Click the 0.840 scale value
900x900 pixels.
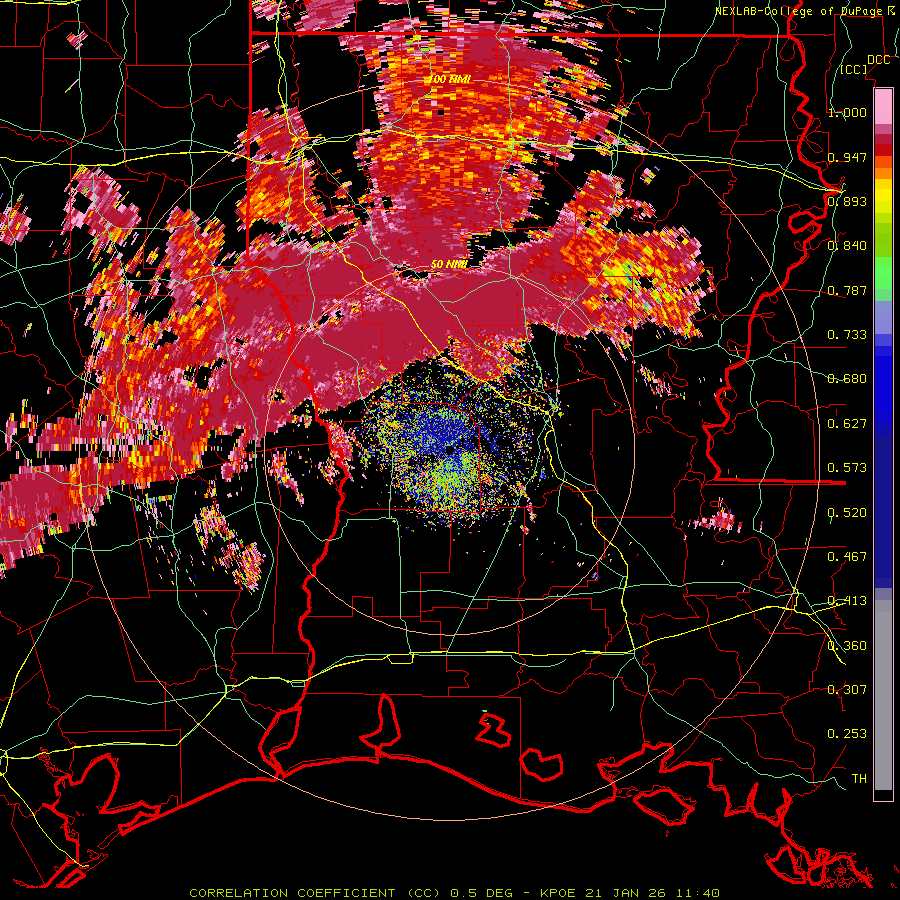pyautogui.click(x=847, y=246)
